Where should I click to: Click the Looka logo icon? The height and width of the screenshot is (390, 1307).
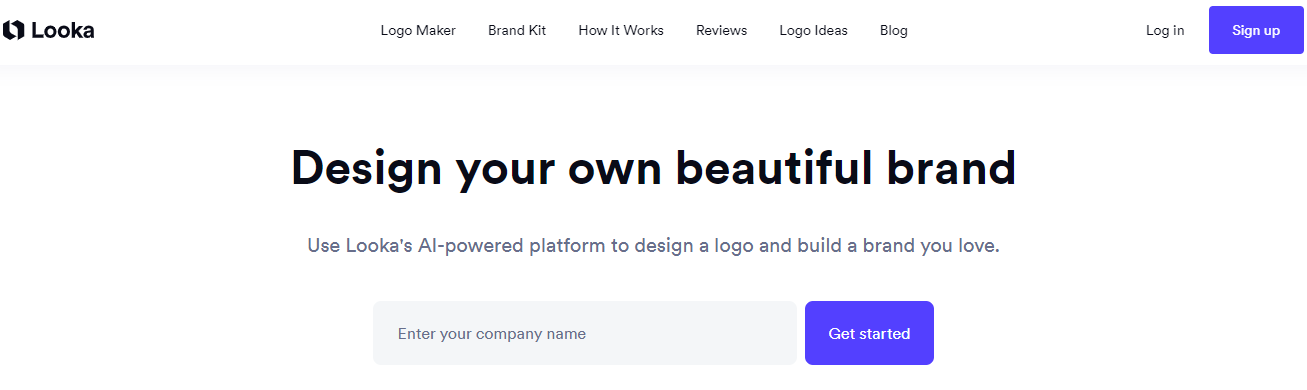tap(13, 30)
